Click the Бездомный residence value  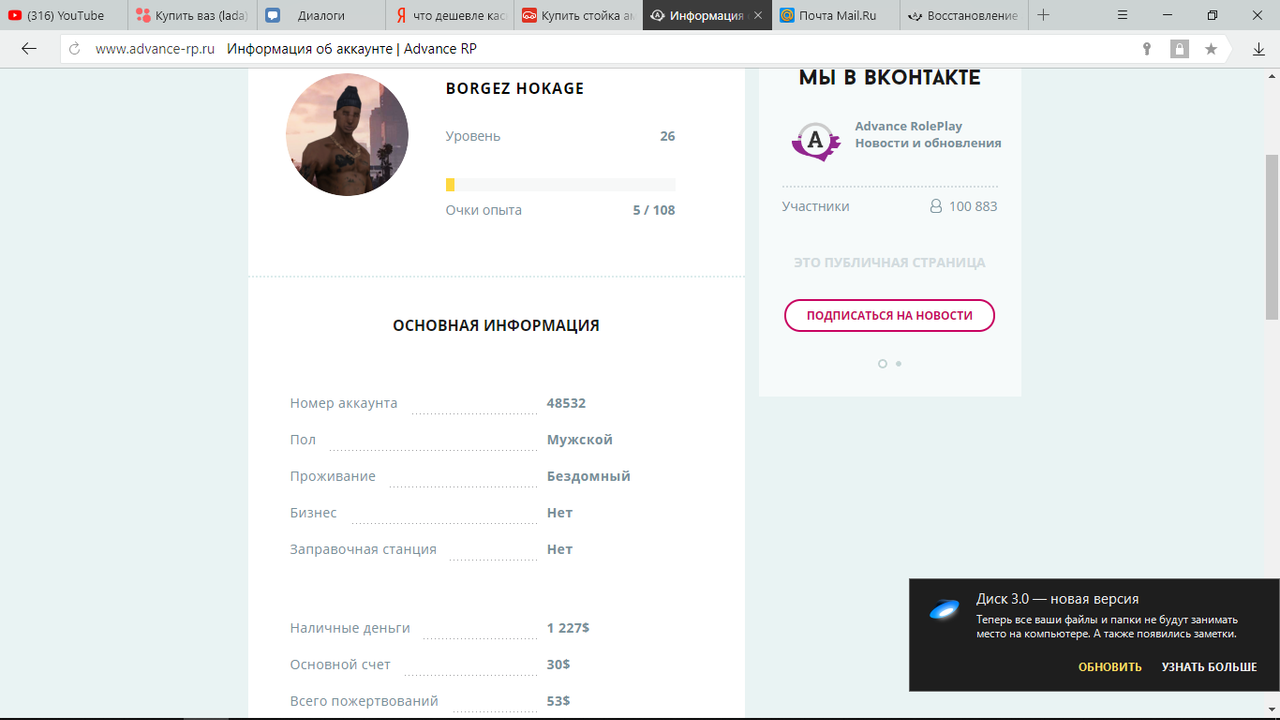point(588,476)
